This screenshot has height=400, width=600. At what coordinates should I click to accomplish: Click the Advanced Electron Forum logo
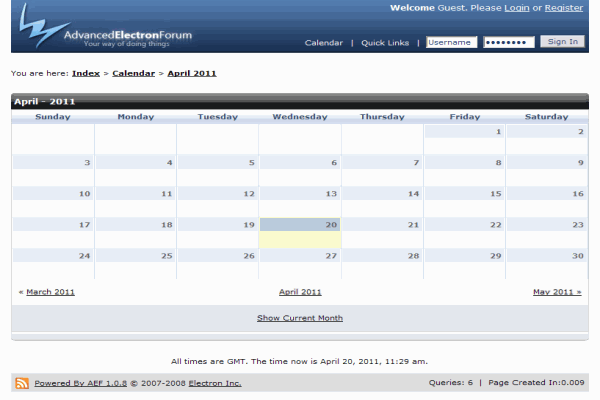click(106, 26)
